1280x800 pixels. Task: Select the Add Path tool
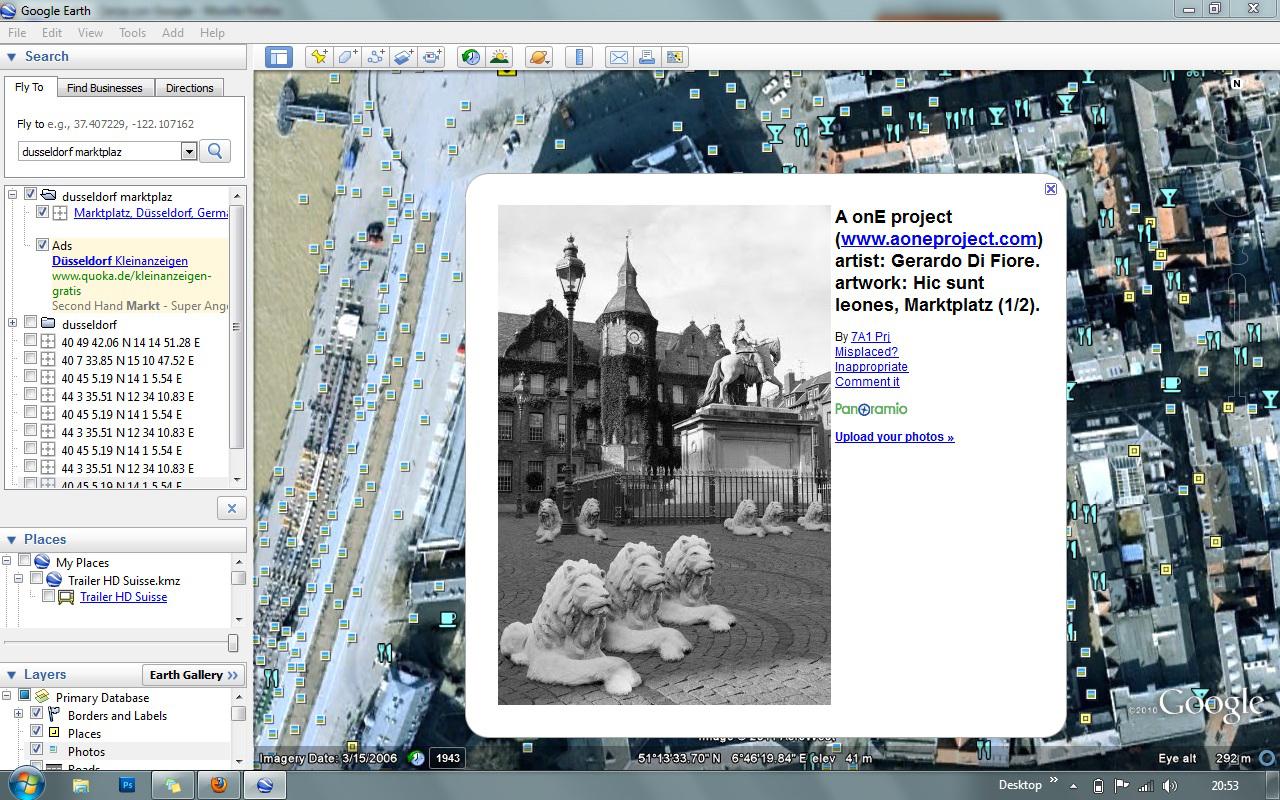[x=375, y=57]
